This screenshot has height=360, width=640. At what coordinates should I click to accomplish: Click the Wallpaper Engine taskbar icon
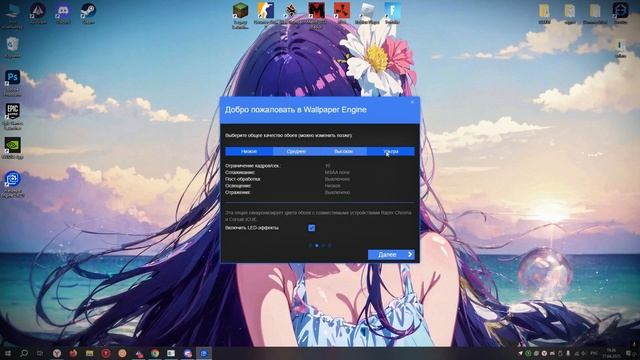pos(204,353)
